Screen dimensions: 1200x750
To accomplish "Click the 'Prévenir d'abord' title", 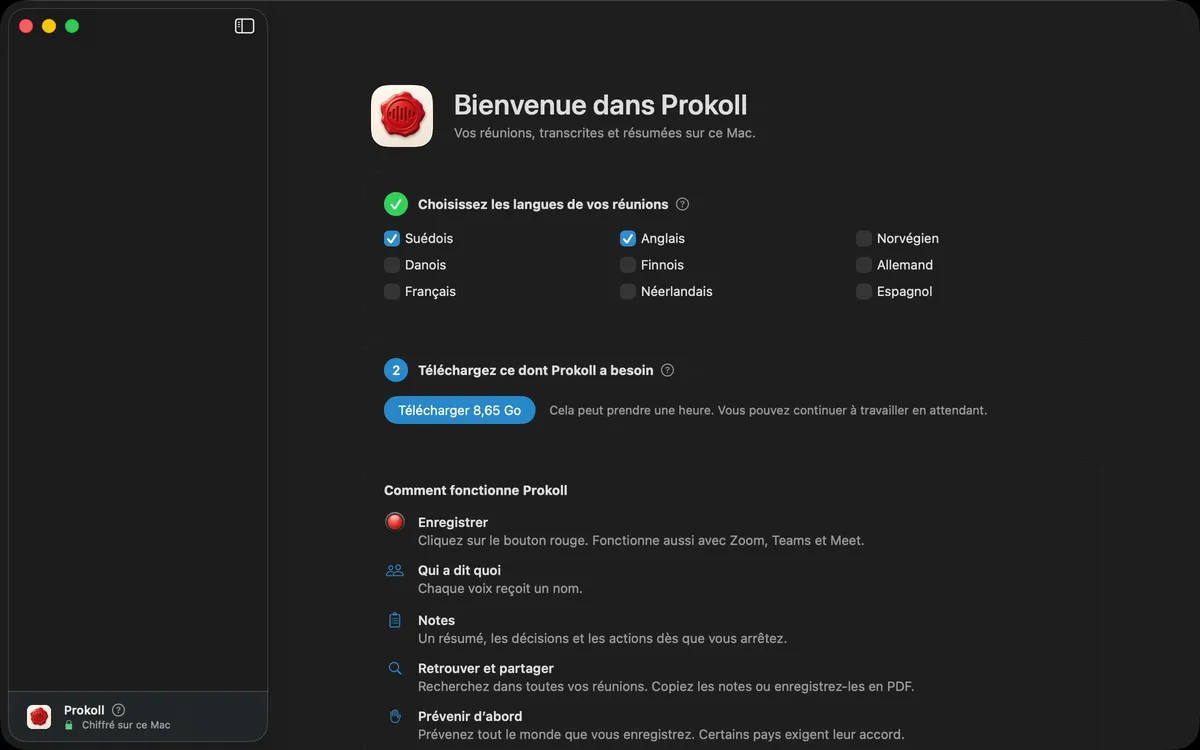I will pos(470,716).
